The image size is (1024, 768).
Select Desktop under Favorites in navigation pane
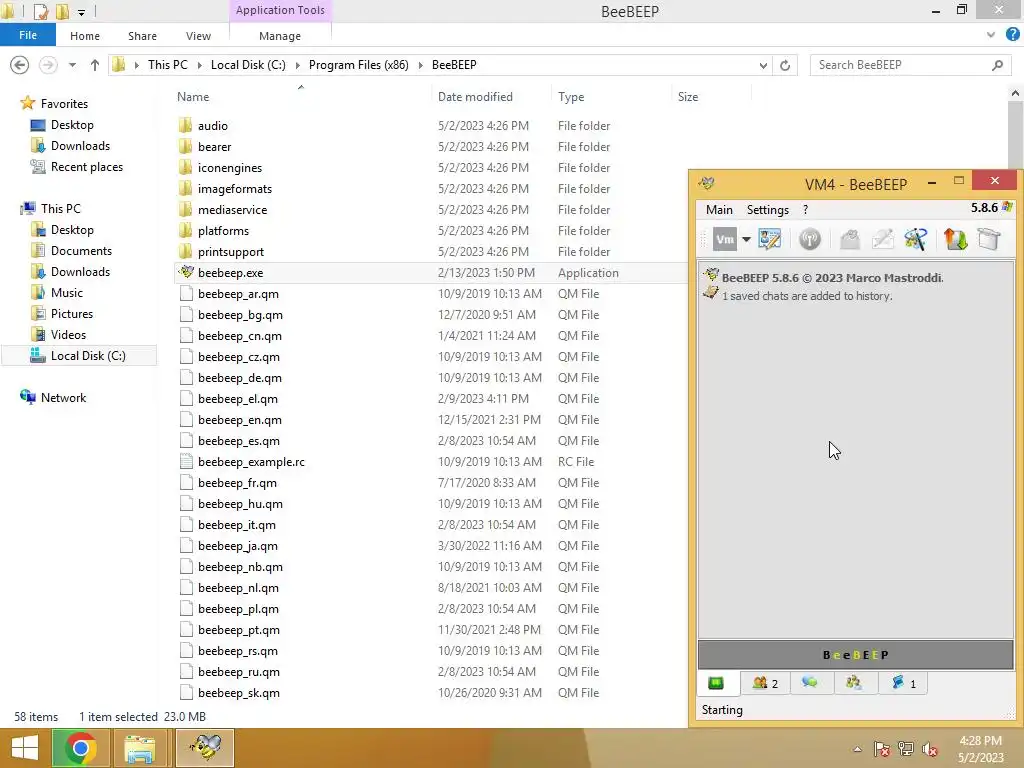click(72, 125)
